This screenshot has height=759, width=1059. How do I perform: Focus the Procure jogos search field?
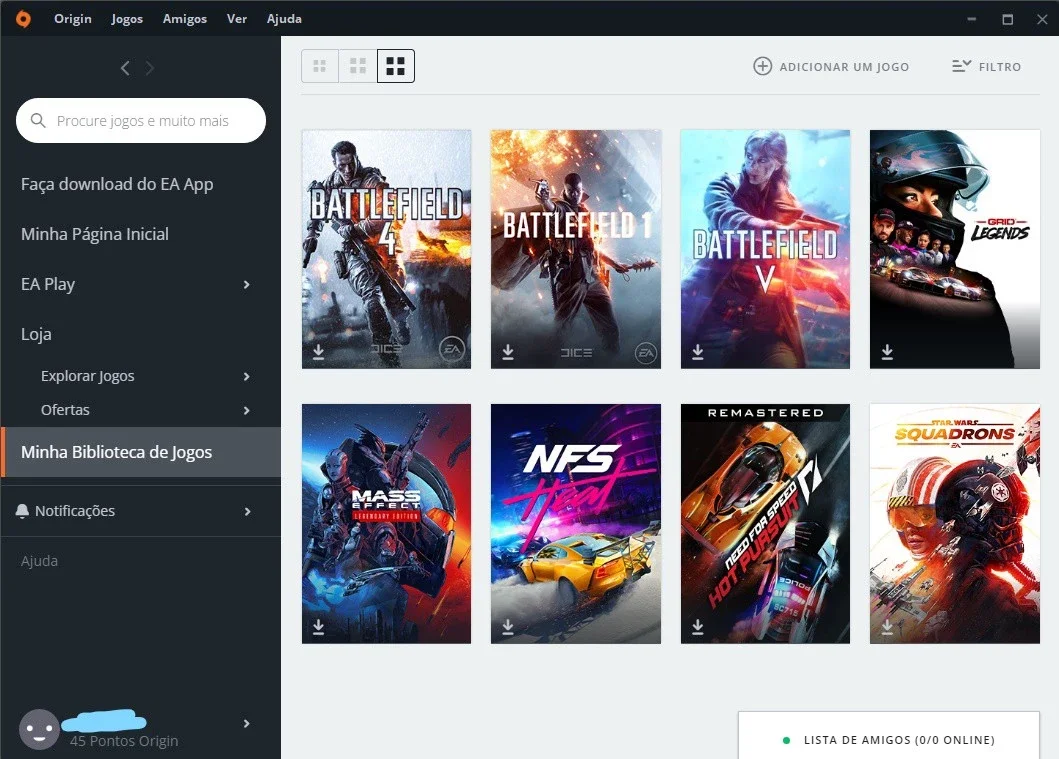click(x=140, y=120)
